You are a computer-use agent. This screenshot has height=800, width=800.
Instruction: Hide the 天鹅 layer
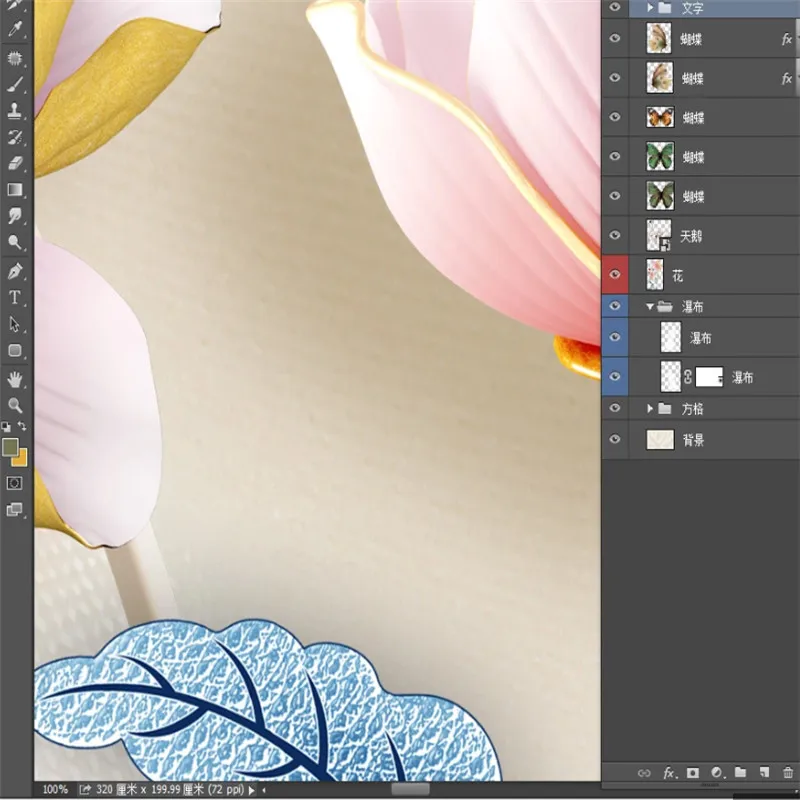click(x=615, y=235)
